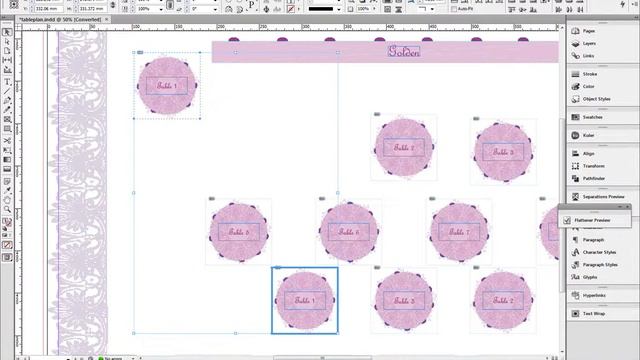Select the Hand tool
Viewport: 640px width, 360px height.
tap(7, 200)
